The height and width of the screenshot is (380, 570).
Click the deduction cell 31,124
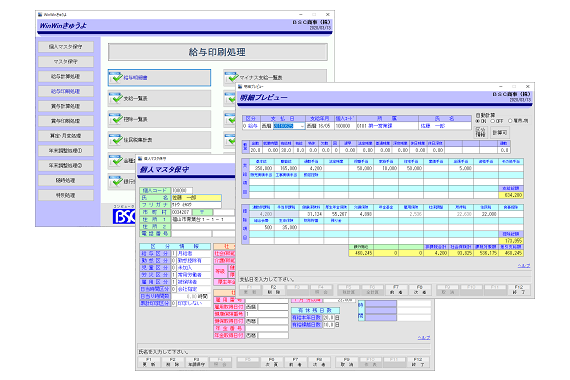[312, 214]
